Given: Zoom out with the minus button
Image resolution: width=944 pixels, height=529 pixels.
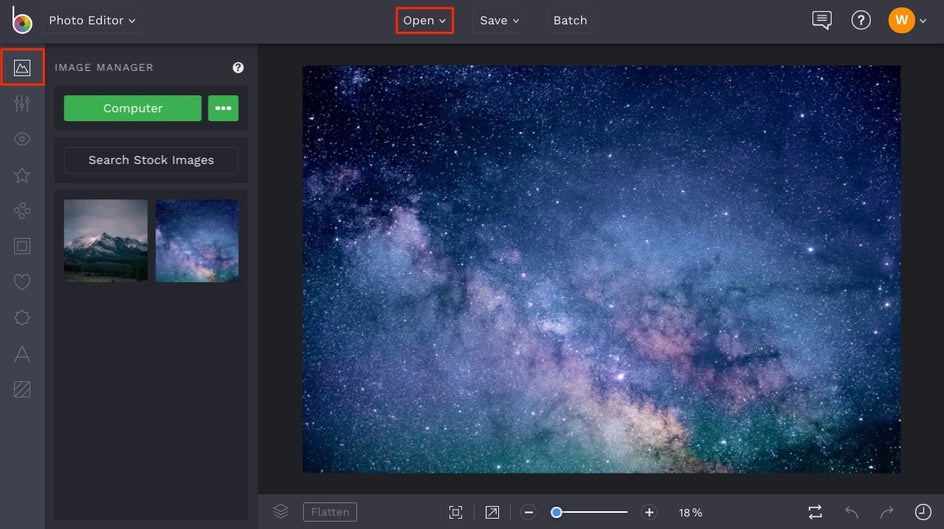Looking at the screenshot, I should pyautogui.click(x=529, y=512).
